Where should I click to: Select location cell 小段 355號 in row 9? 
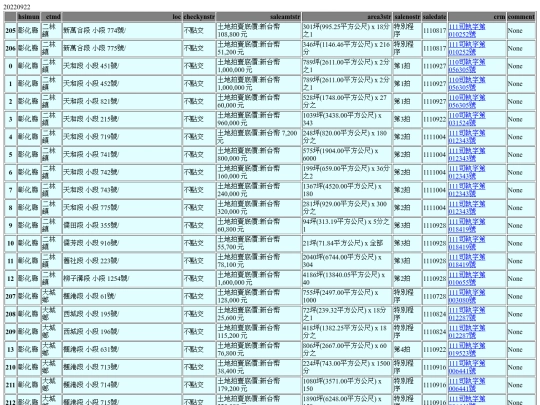pyautogui.click(x=122, y=226)
